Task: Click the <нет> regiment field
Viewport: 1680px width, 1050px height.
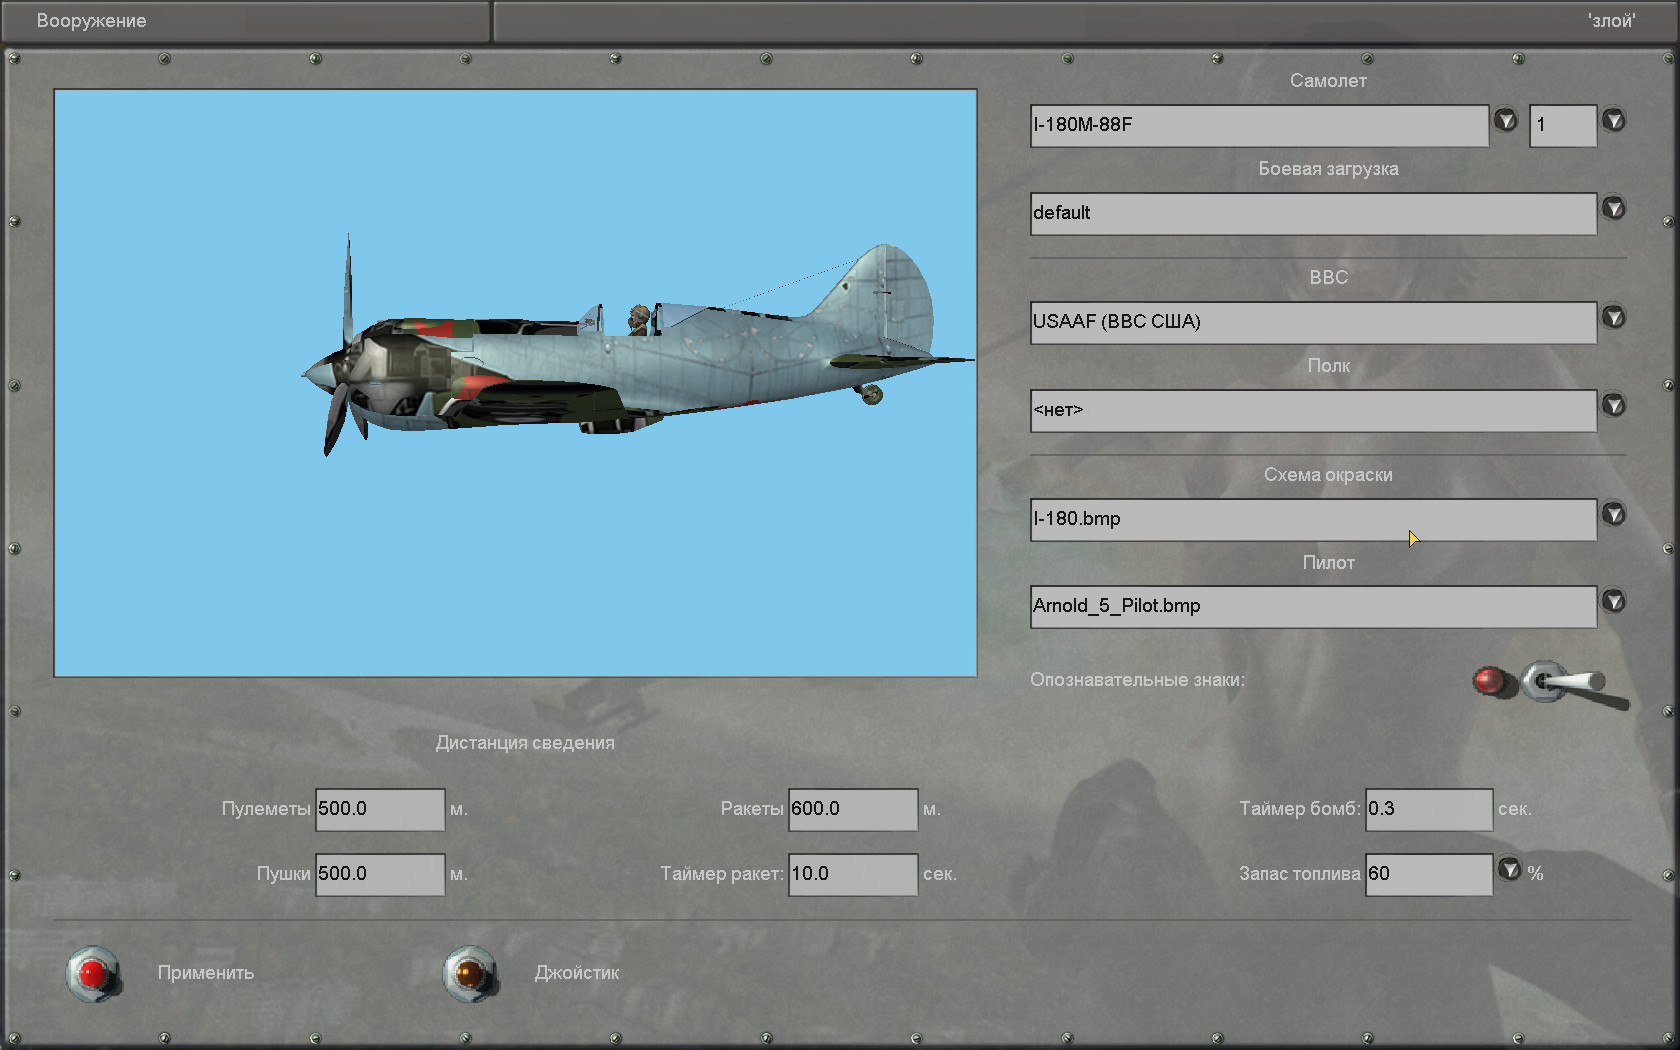Action: pos(1313,411)
